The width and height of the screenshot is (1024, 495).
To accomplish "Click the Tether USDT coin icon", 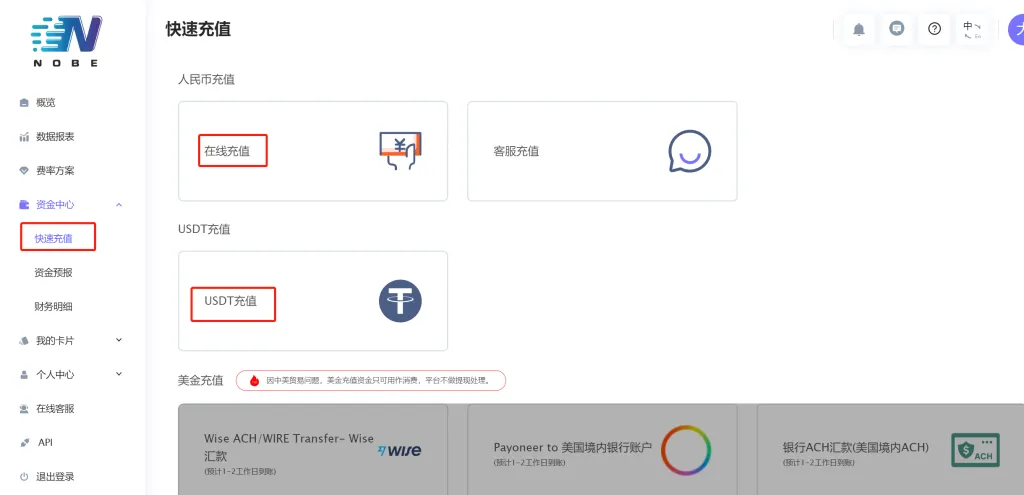I will tap(400, 301).
